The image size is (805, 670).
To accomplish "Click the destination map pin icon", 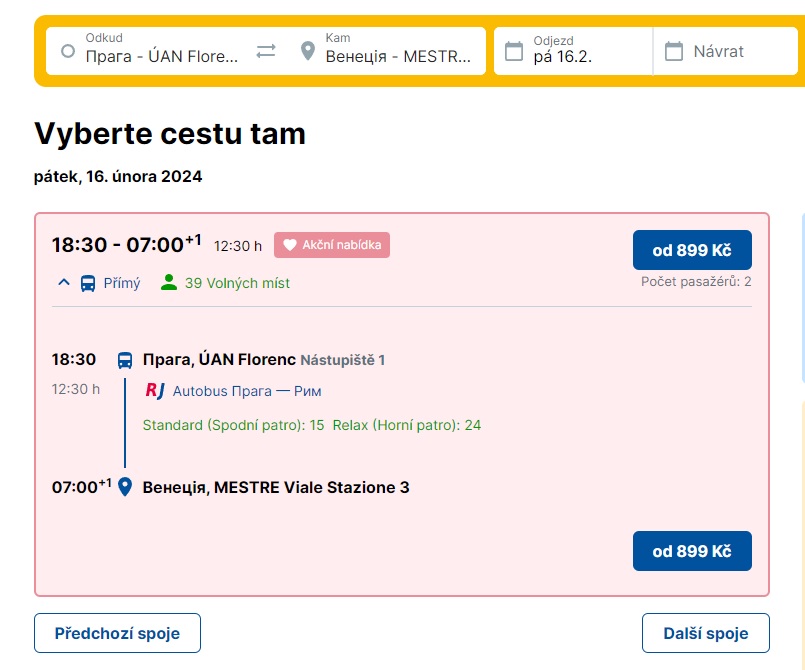I will (308, 51).
